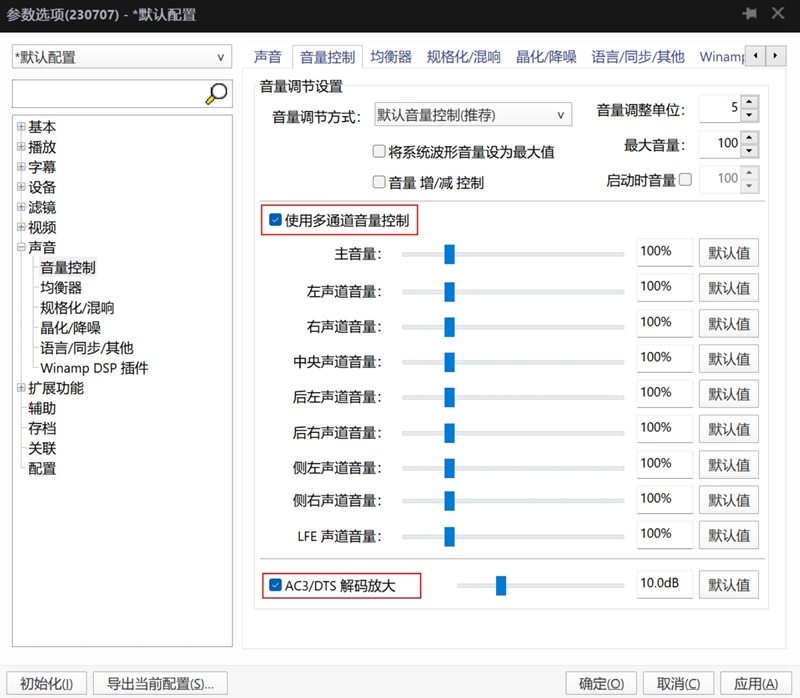Open the 默认配置 profile dropdown
Screen dimensions: 800x698
point(121,57)
